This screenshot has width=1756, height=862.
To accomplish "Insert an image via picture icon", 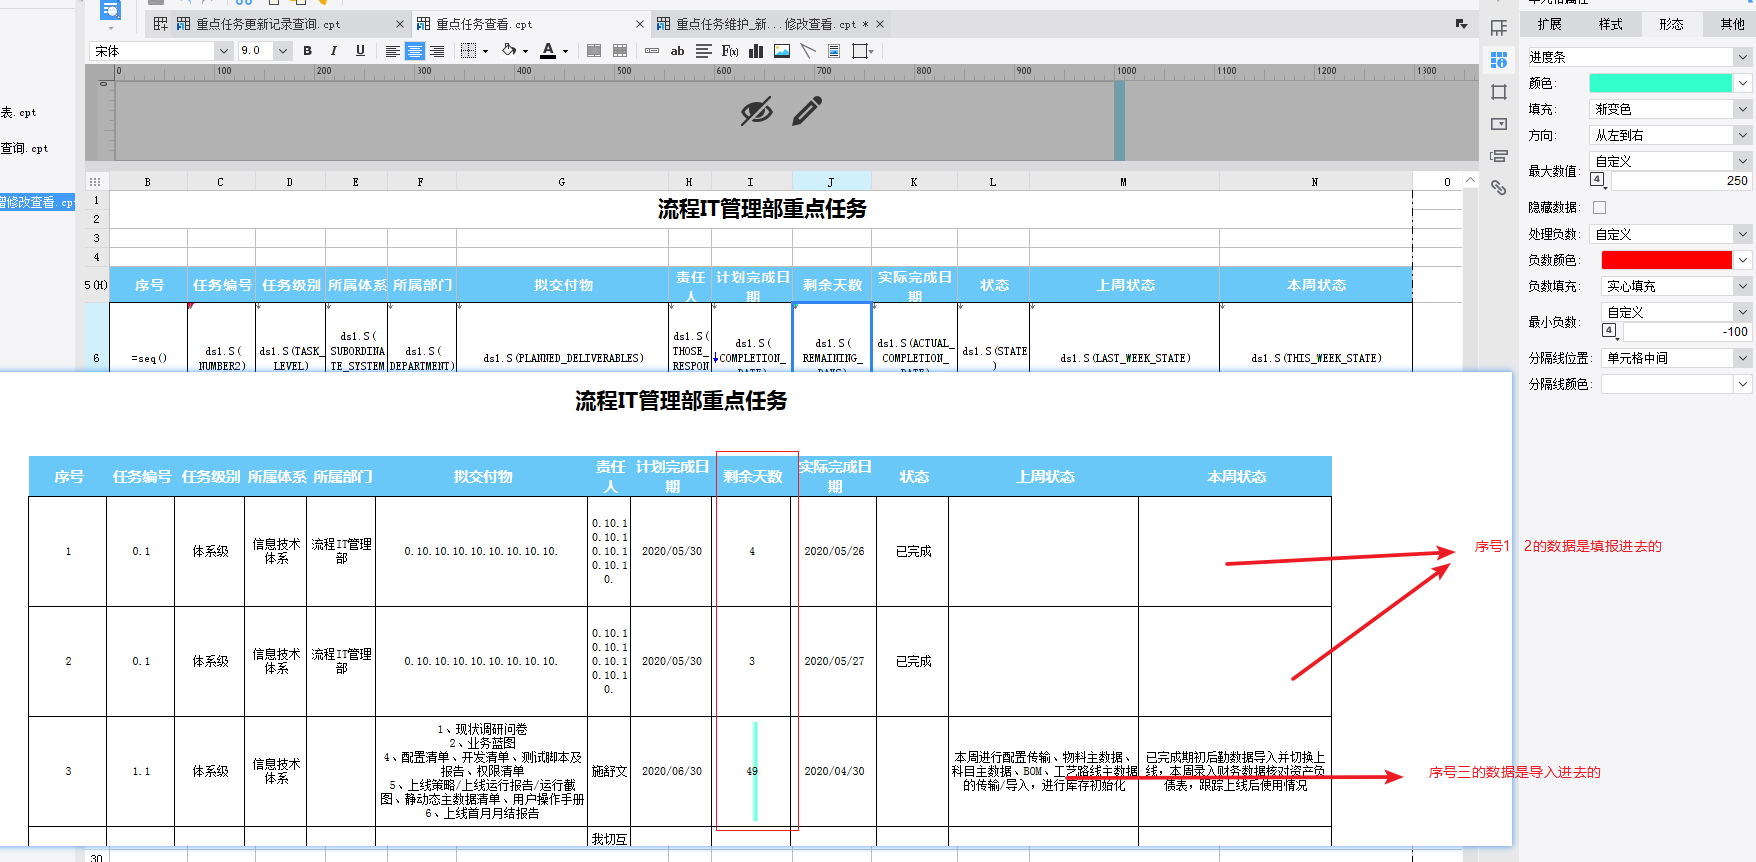I will (x=782, y=51).
